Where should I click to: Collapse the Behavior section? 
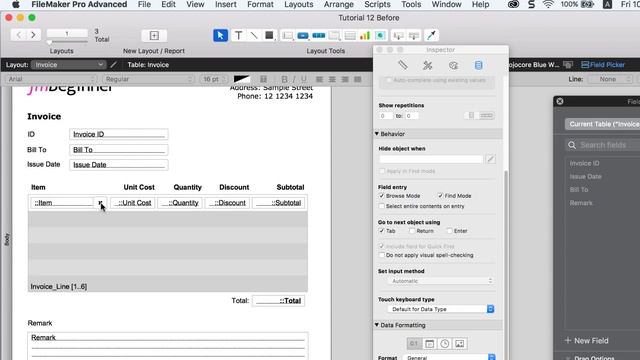pos(377,134)
